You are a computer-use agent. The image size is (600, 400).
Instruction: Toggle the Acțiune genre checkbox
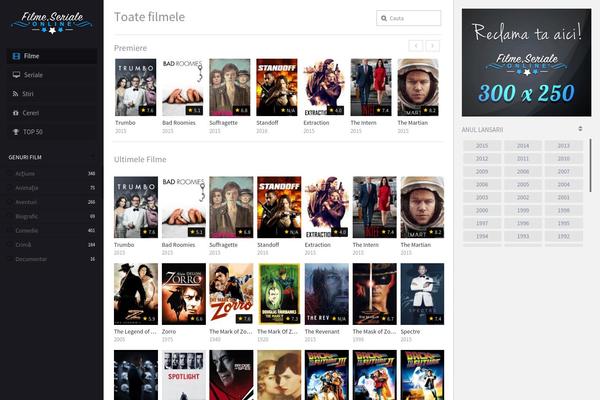coord(11,174)
